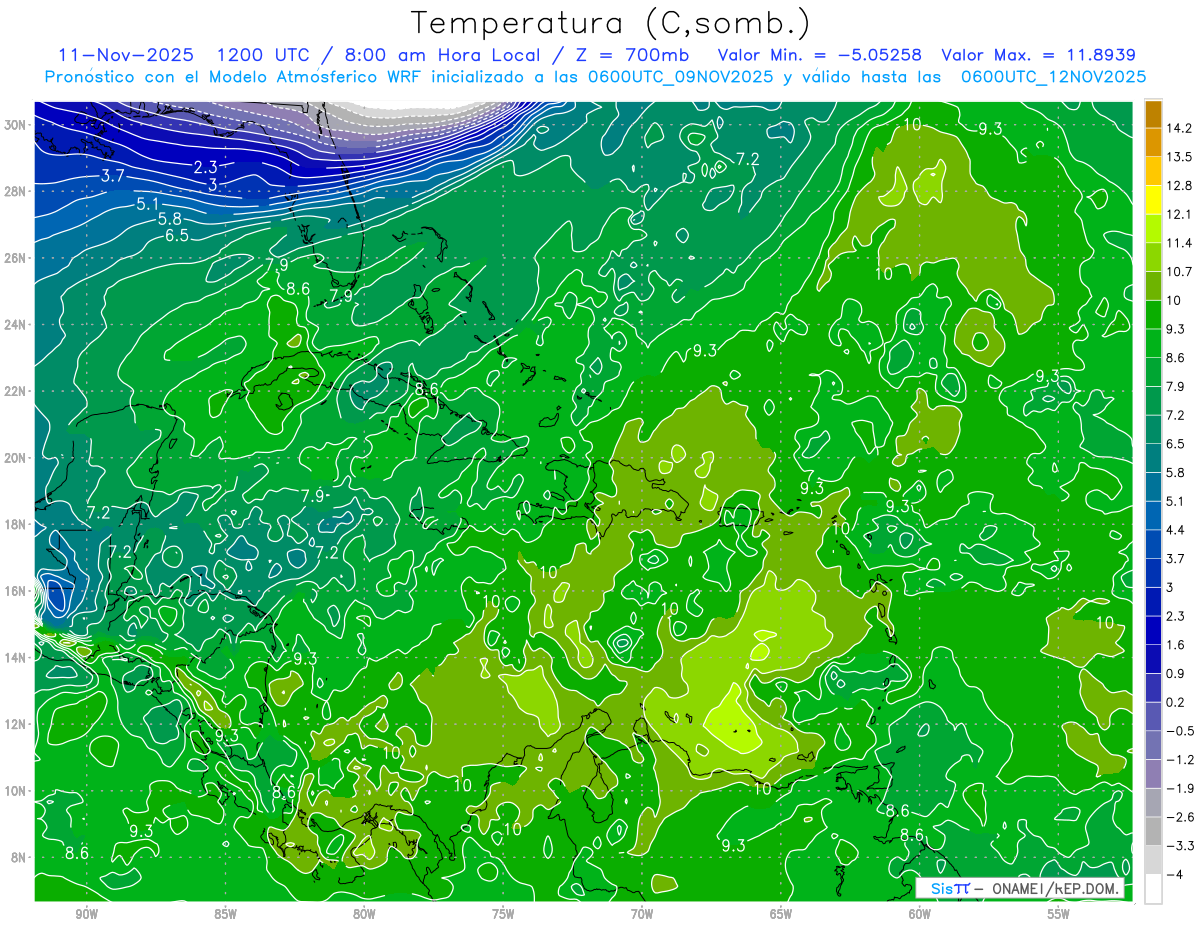
Task: Click the '5.1' contour label on the map
Action: coord(148,205)
